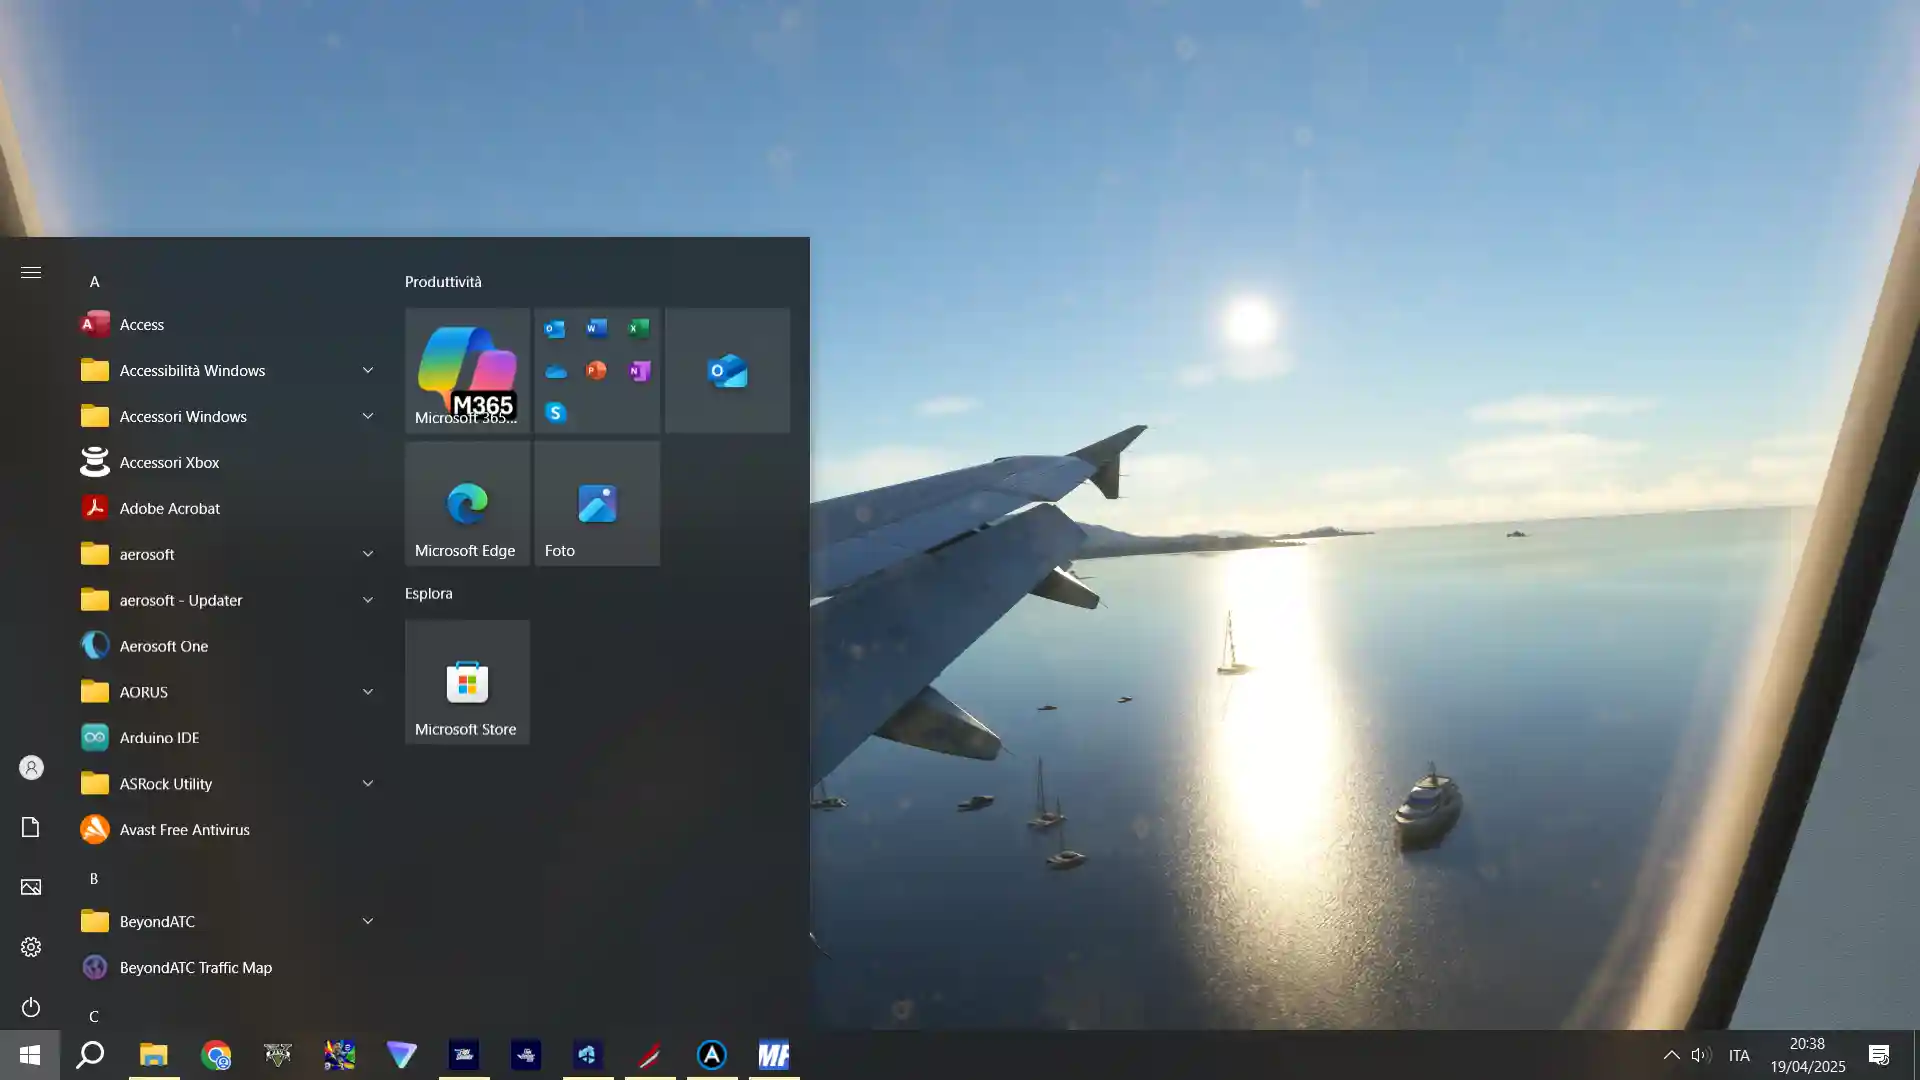
Task: Click the letter A section header
Action: tap(94, 282)
